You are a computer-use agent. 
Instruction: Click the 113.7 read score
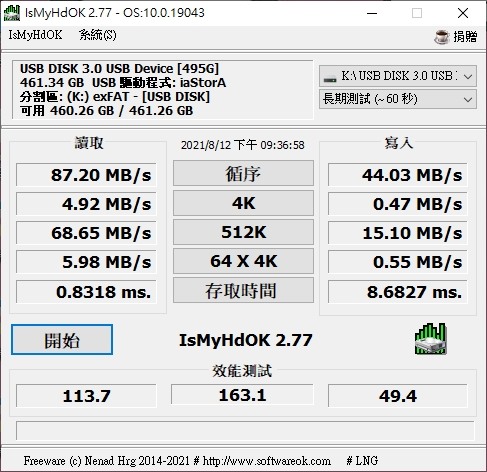[x=86, y=396]
